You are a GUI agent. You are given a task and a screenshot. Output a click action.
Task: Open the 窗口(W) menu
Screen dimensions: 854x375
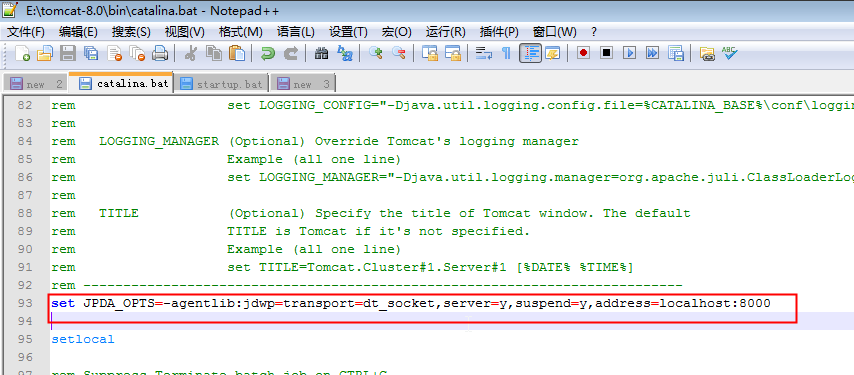[554, 32]
